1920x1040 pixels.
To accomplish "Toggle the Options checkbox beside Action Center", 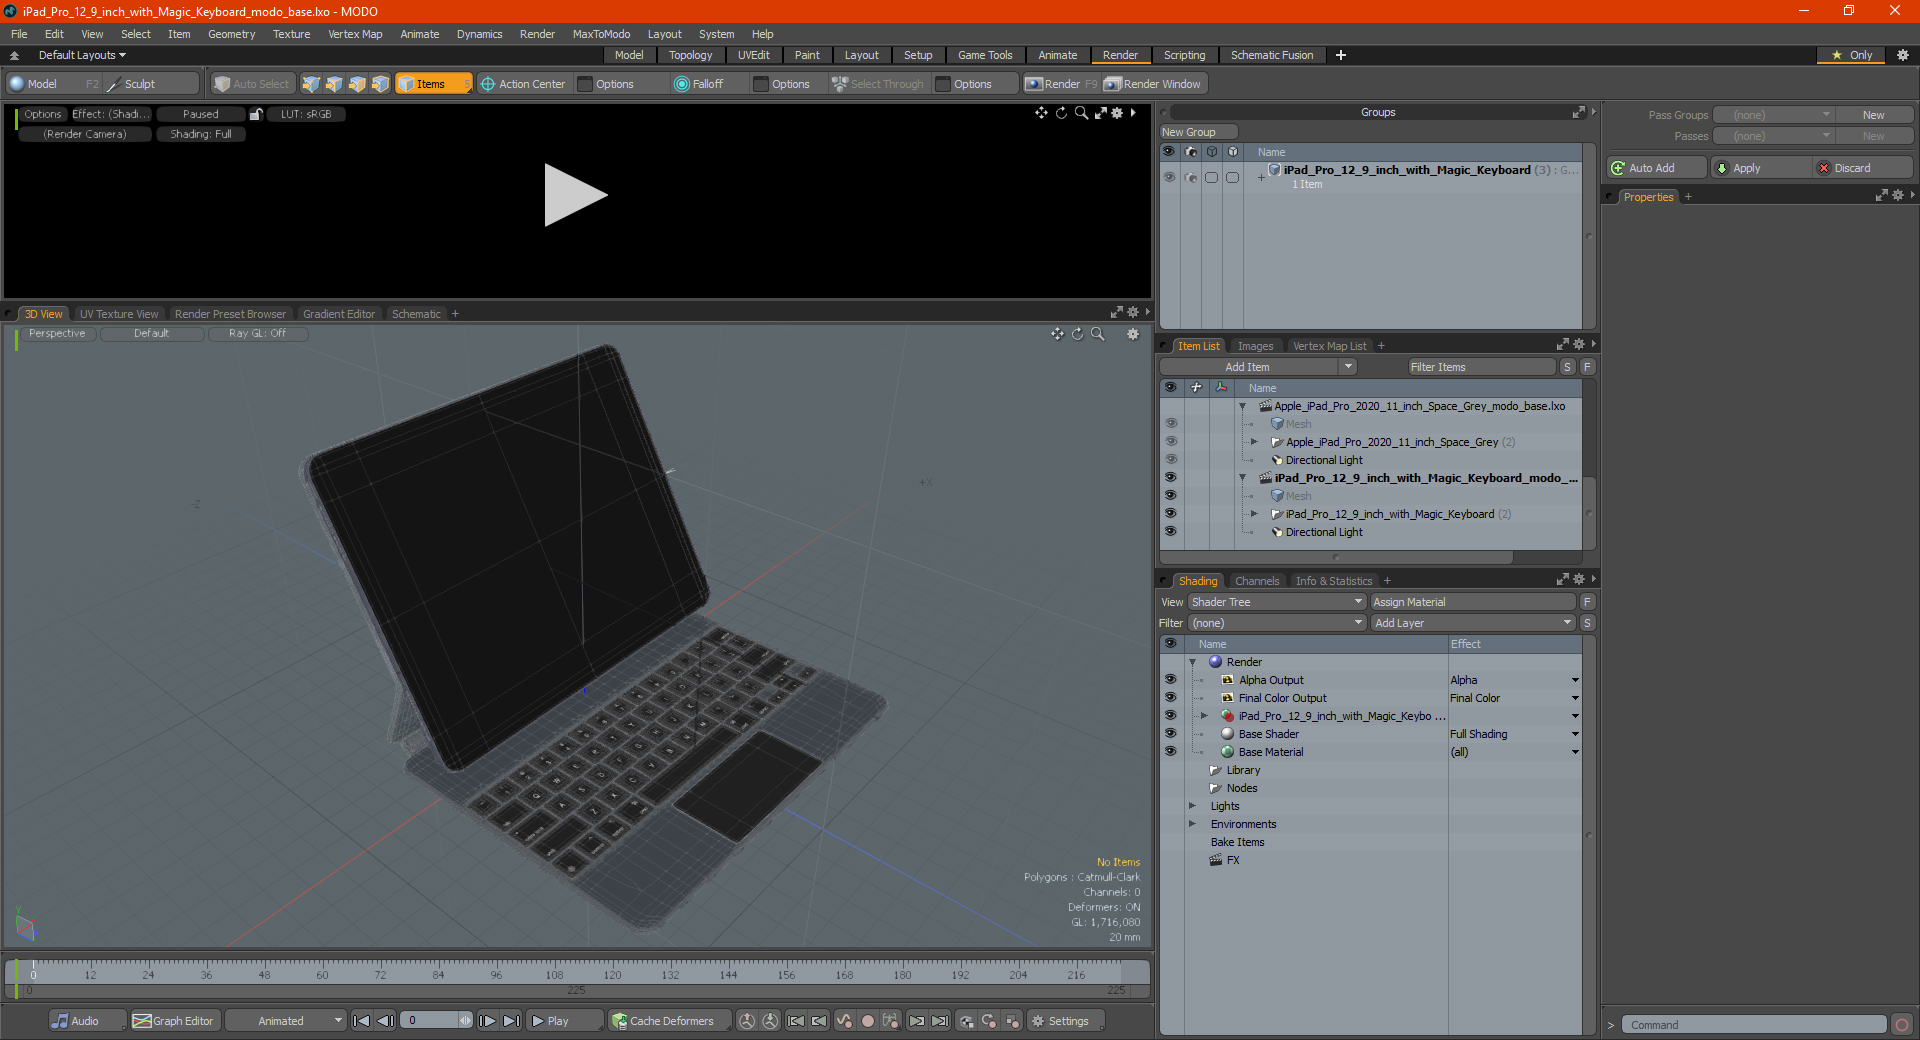I will (x=586, y=84).
